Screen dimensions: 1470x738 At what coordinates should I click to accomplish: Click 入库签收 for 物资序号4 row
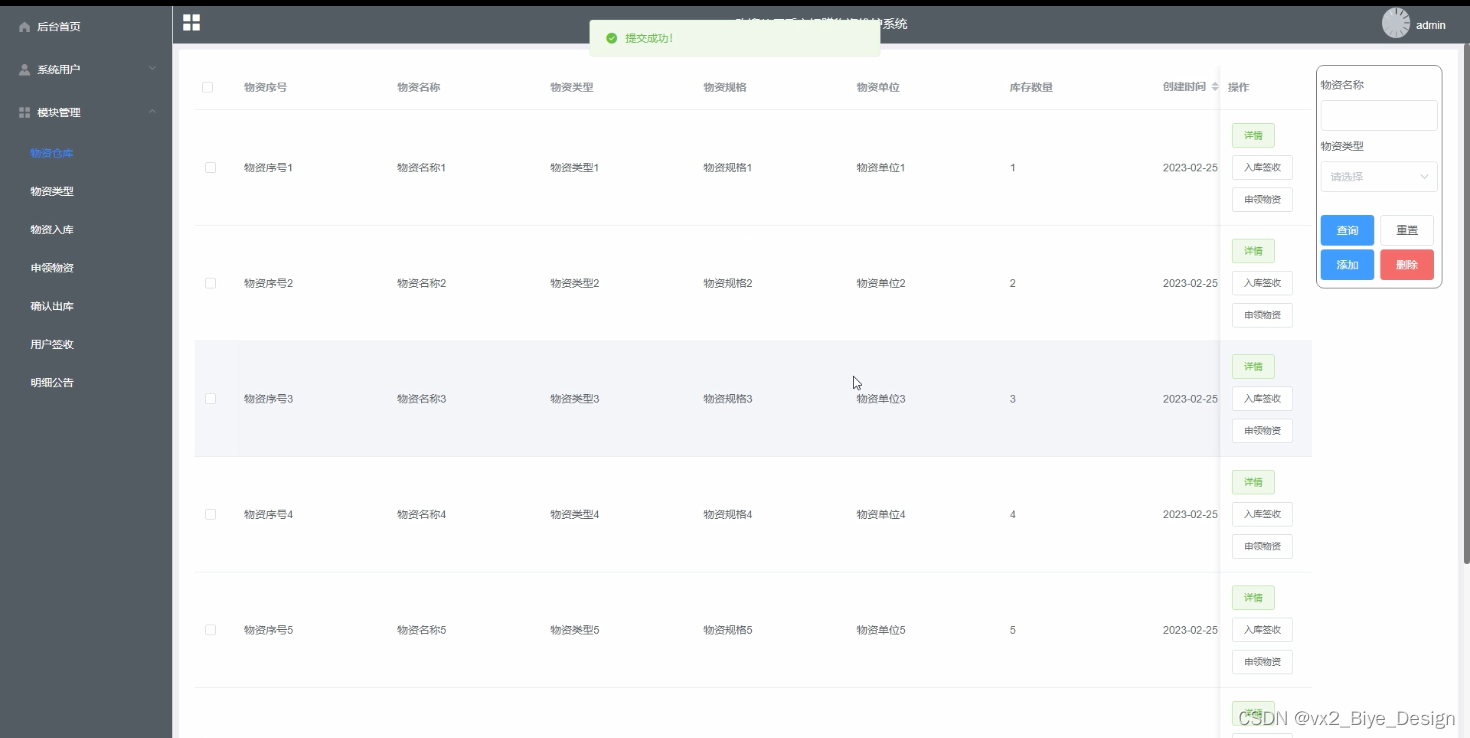point(1262,514)
